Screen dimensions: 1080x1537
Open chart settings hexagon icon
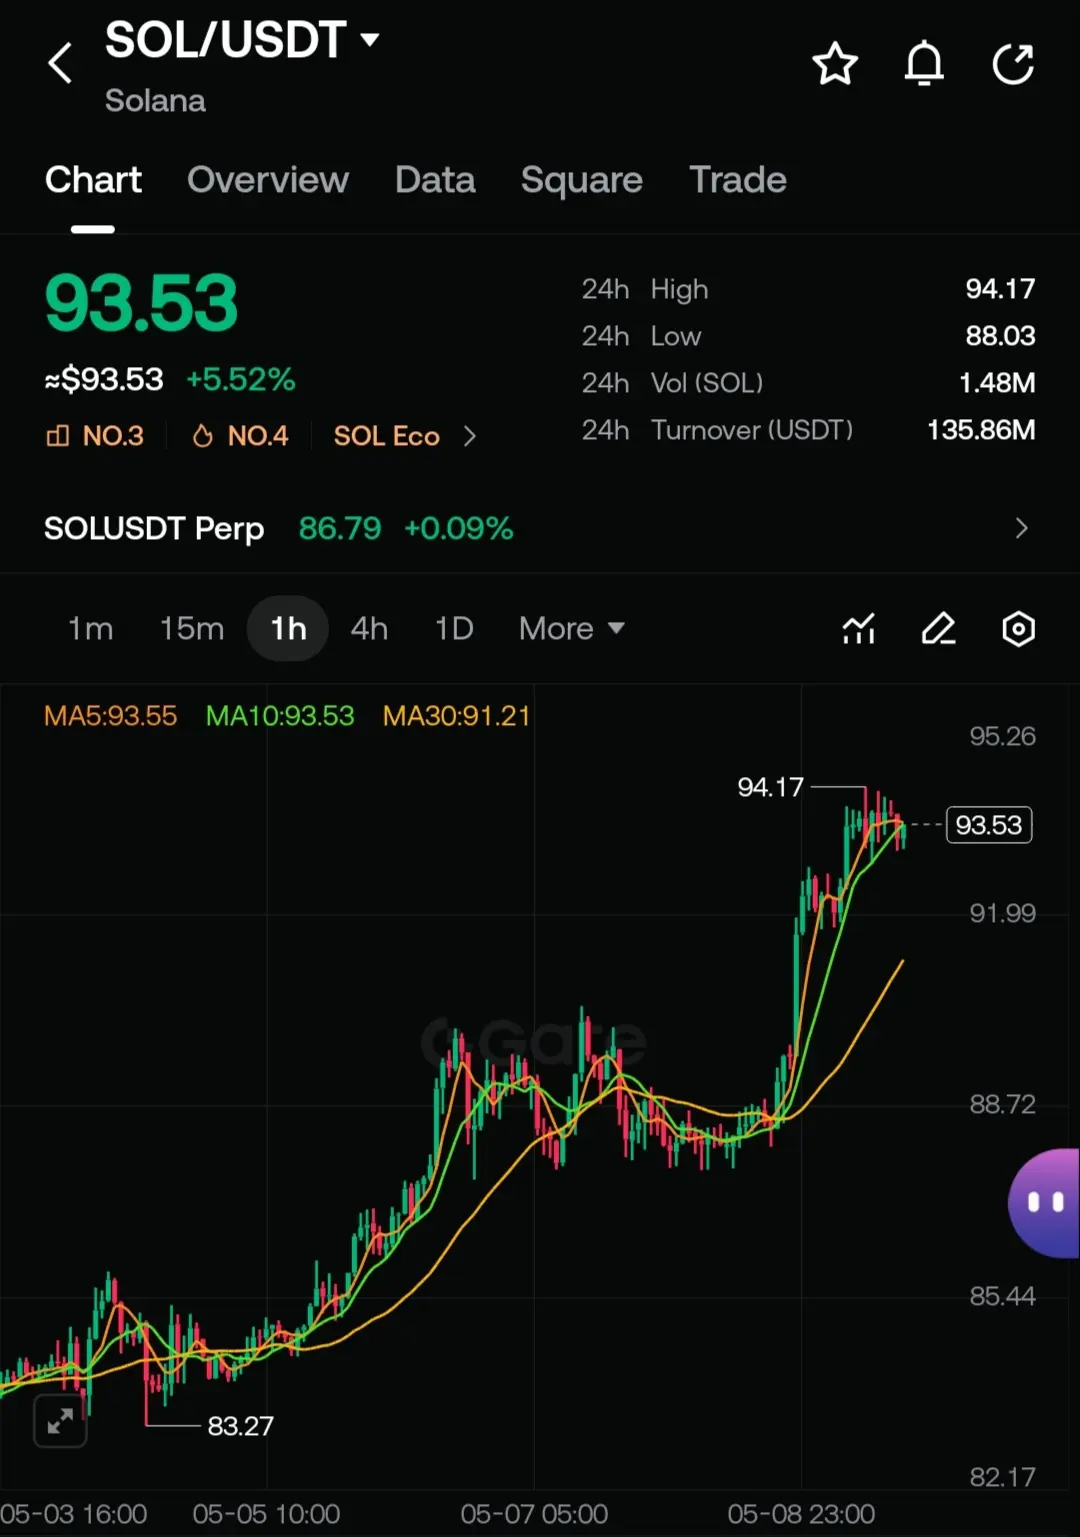tap(1018, 629)
